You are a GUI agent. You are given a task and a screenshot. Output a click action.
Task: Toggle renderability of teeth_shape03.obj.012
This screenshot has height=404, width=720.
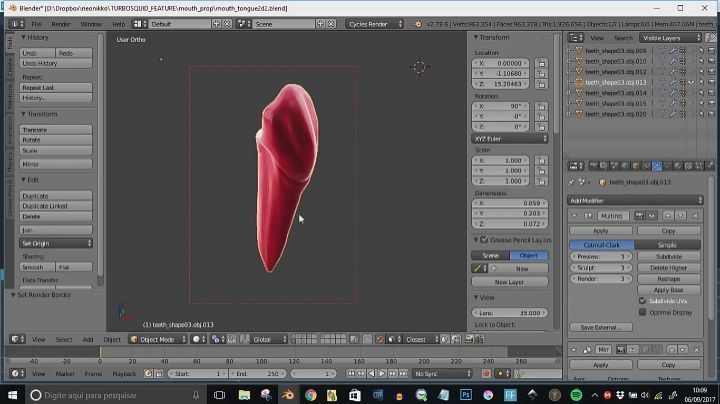point(712,72)
